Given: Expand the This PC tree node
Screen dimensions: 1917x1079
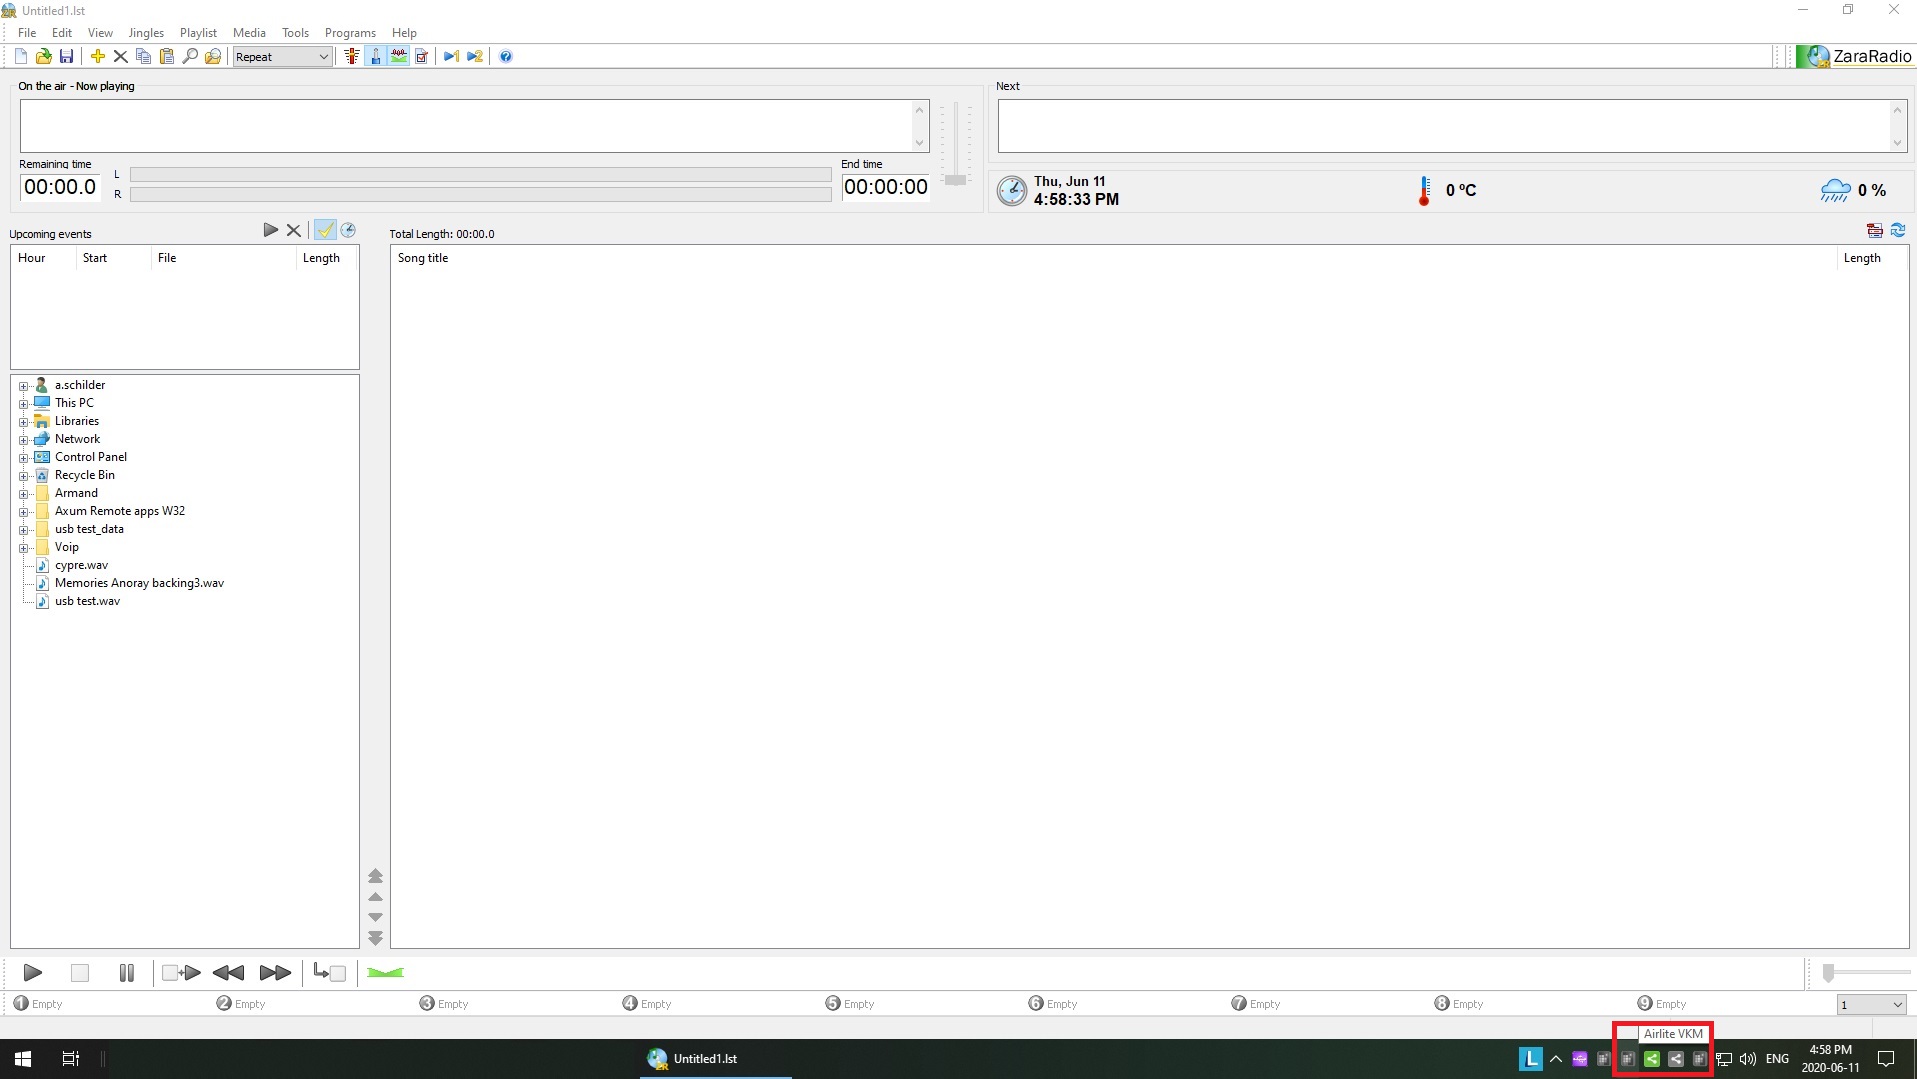Looking at the screenshot, I should pos(23,404).
